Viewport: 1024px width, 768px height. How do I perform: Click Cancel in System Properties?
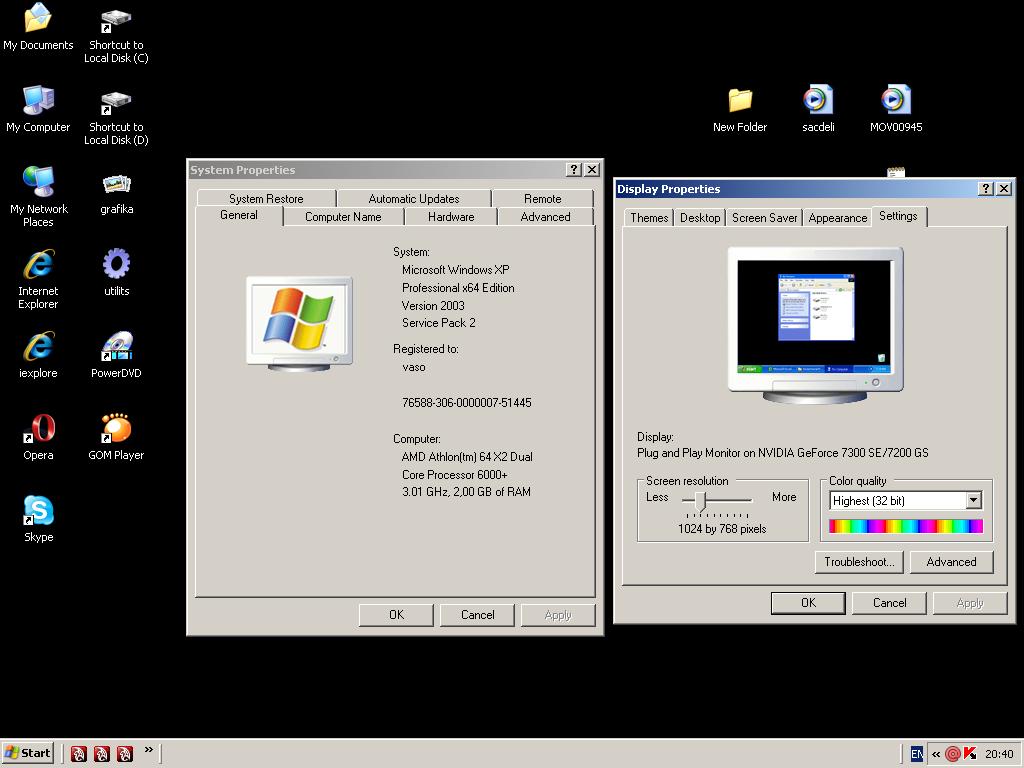click(x=477, y=615)
